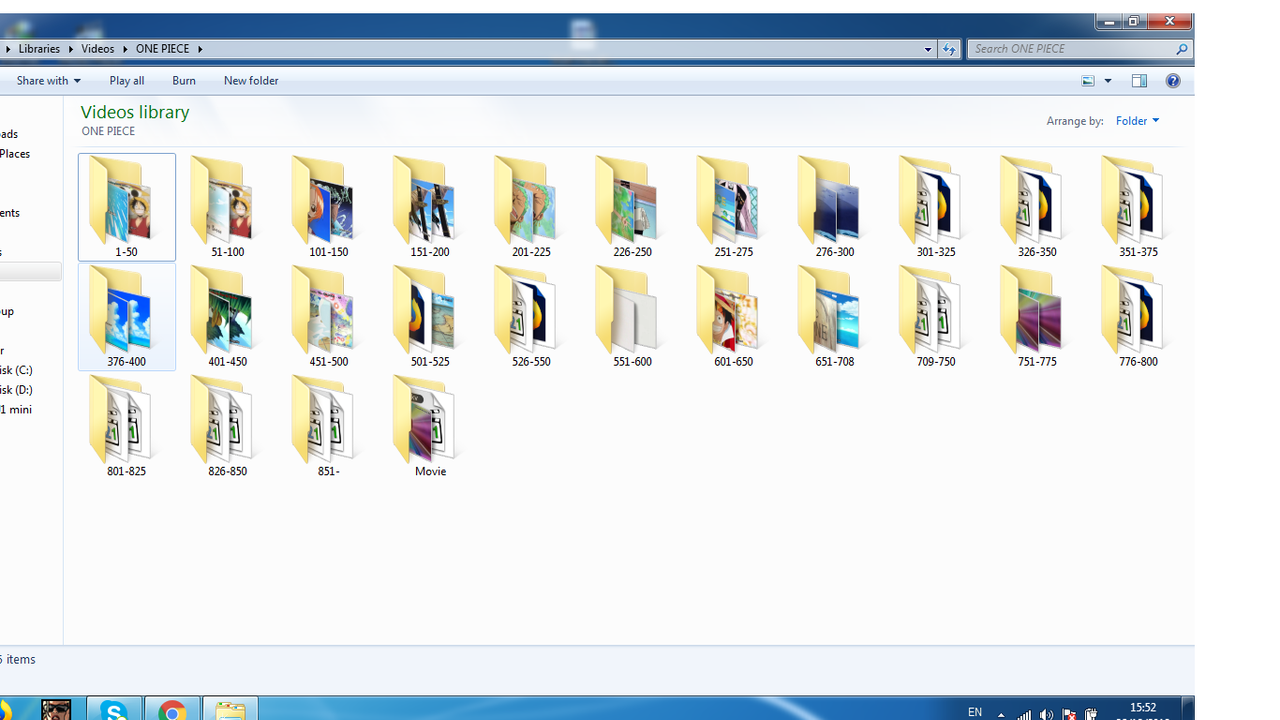Click the network signal icon in the tray
This screenshot has height=720, width=1280.
click(1025, 714)
